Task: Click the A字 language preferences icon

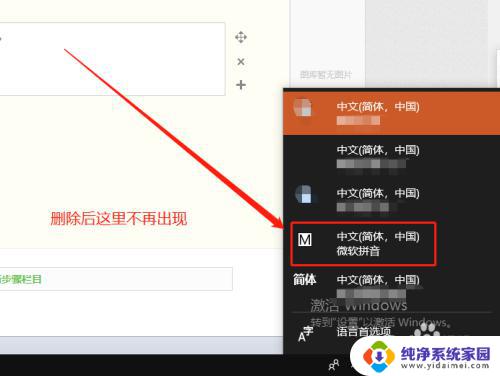Action: [x=305, y=334]
